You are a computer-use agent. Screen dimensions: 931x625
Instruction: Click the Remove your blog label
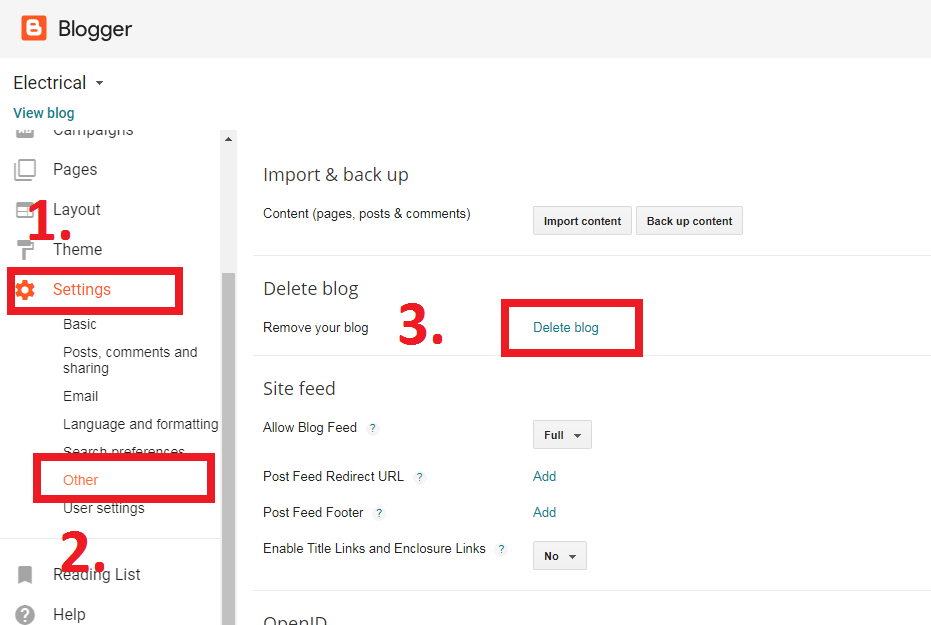point(316,328)
